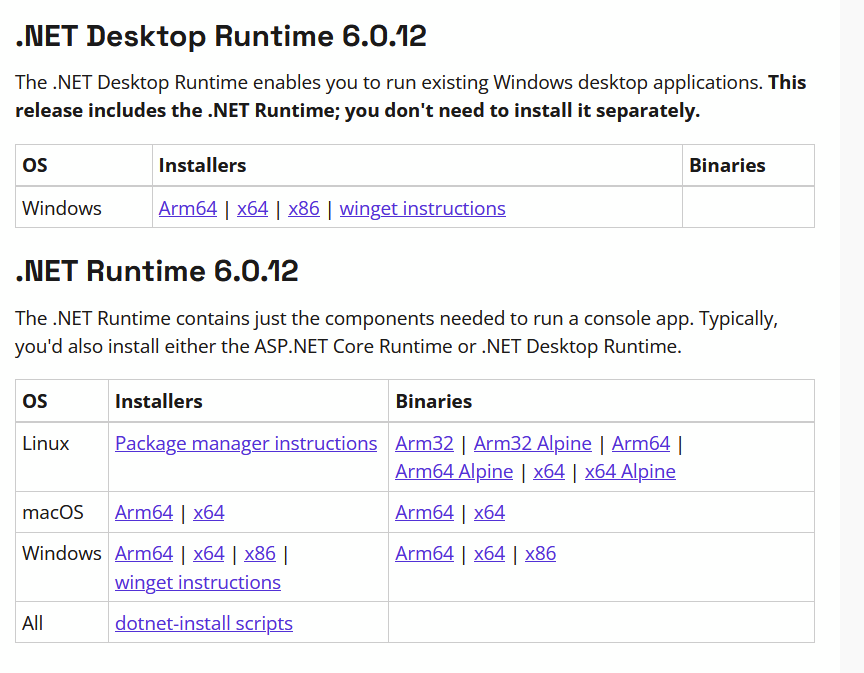Download the x86 Desktop Runtime installer
This screenshot has width=864, height=673.
point(304,208)
